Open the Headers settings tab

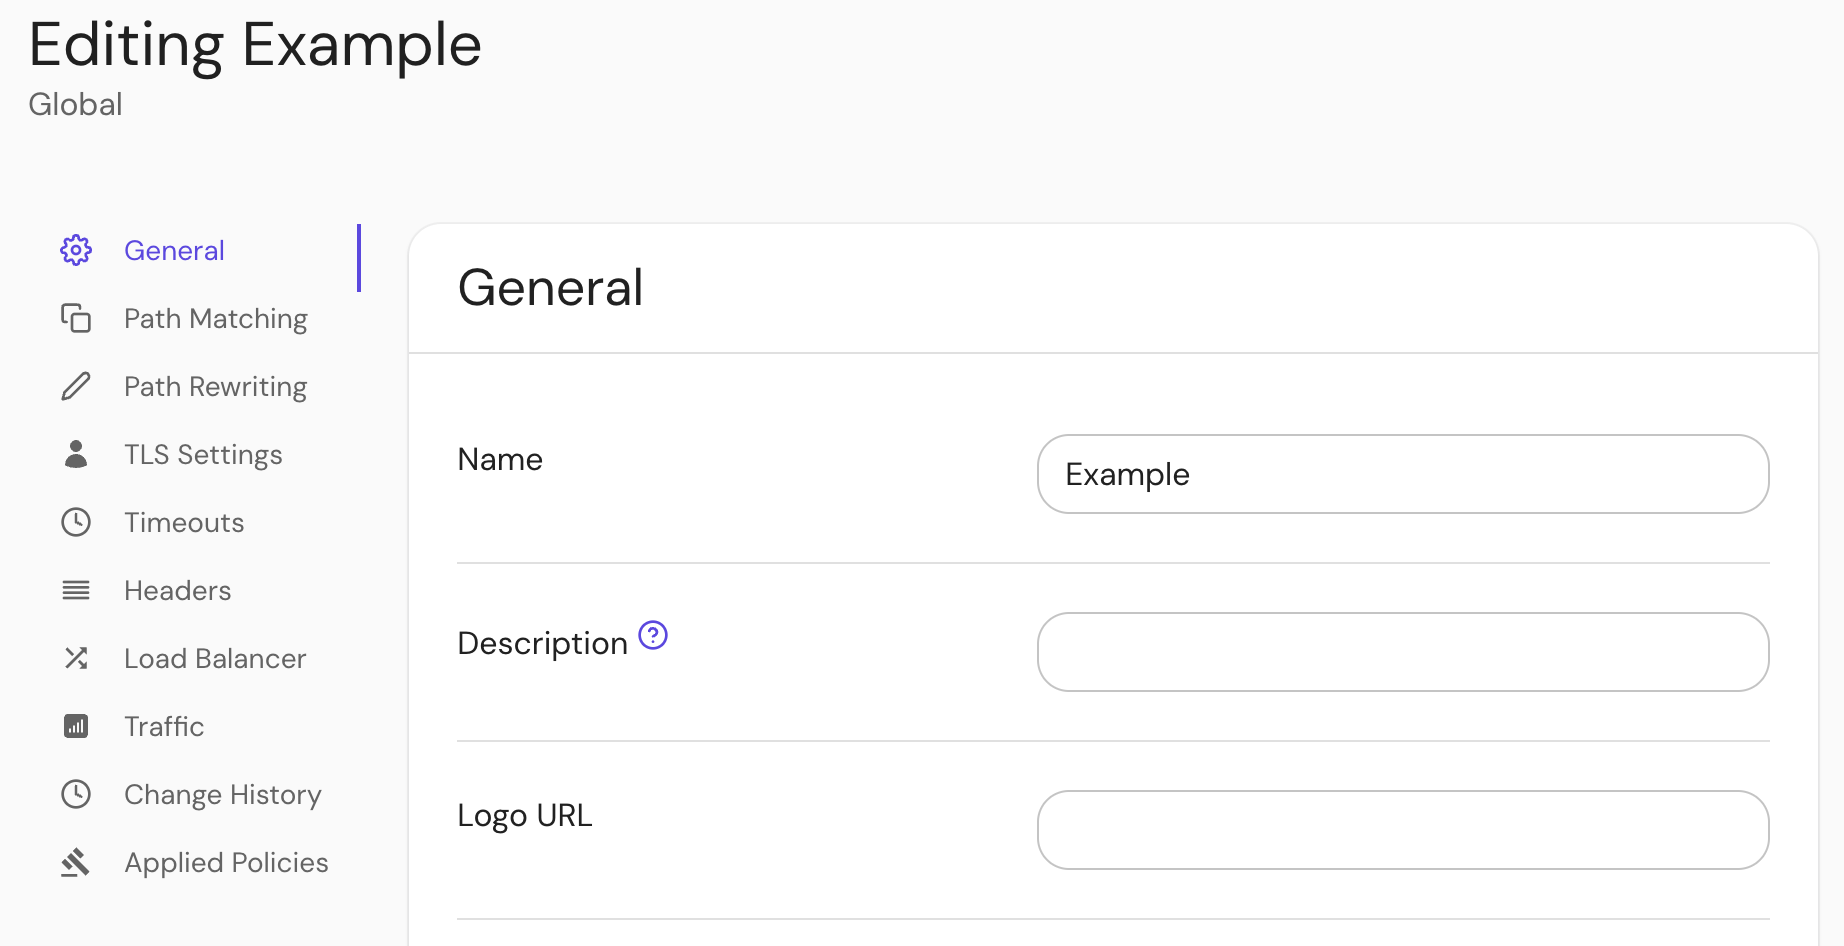point(177,590)
